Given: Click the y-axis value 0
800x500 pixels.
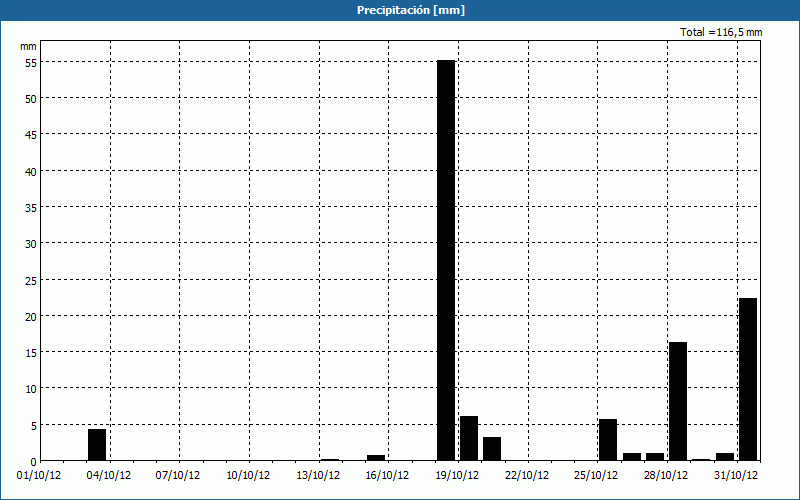Looking at the screenshot, I should (34, 462).
